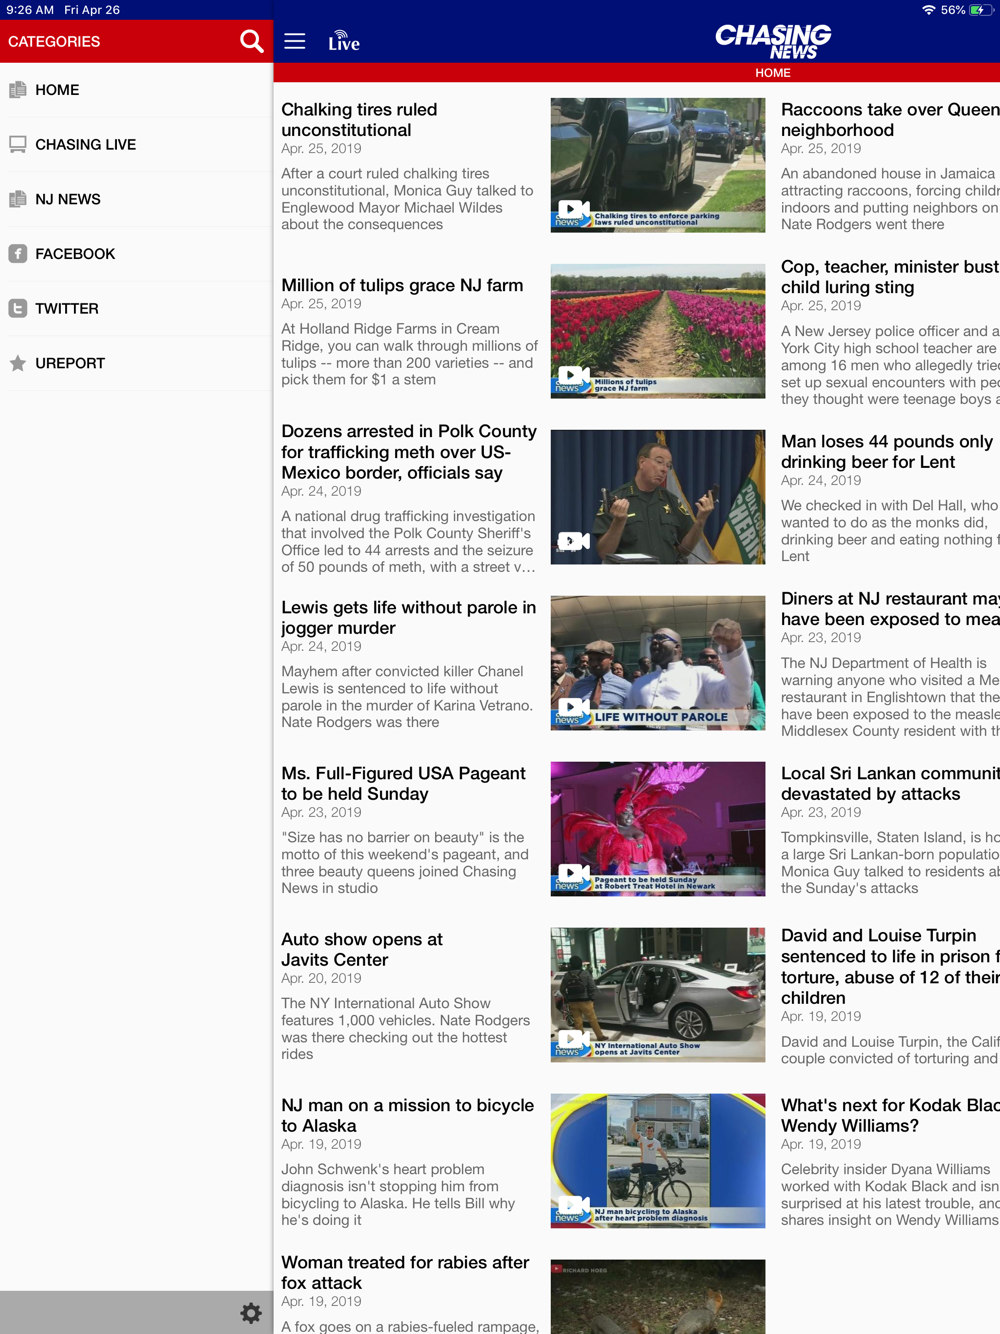1000x1334 pixels.
Task: Tap the Chasing News logo
Action: coord(772,40)
